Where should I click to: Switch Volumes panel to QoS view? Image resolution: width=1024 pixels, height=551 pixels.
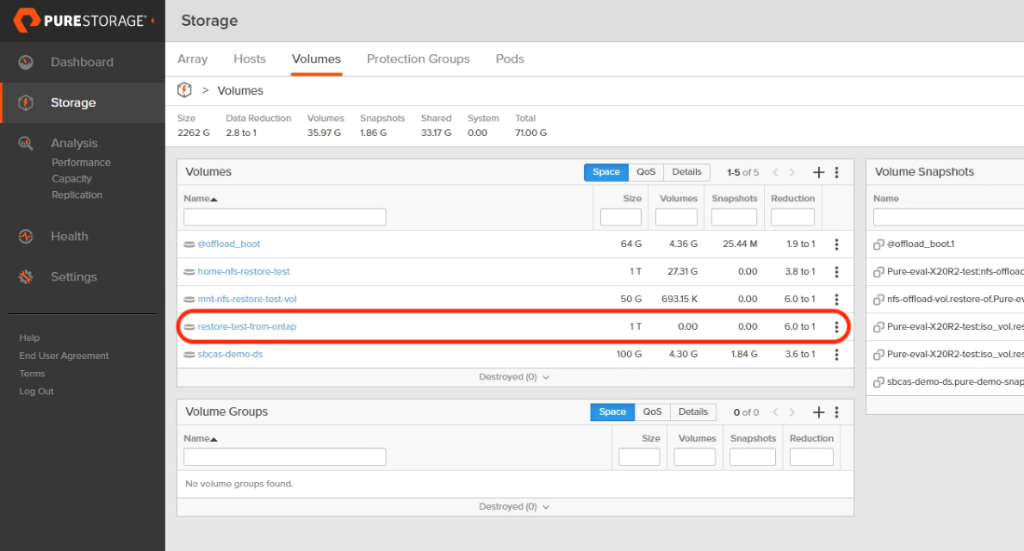[x=646, y=172]
